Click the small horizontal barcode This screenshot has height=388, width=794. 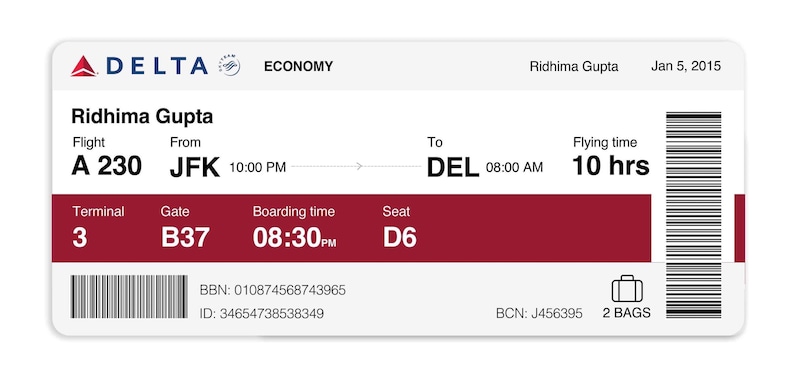click(x=129, y=297)
